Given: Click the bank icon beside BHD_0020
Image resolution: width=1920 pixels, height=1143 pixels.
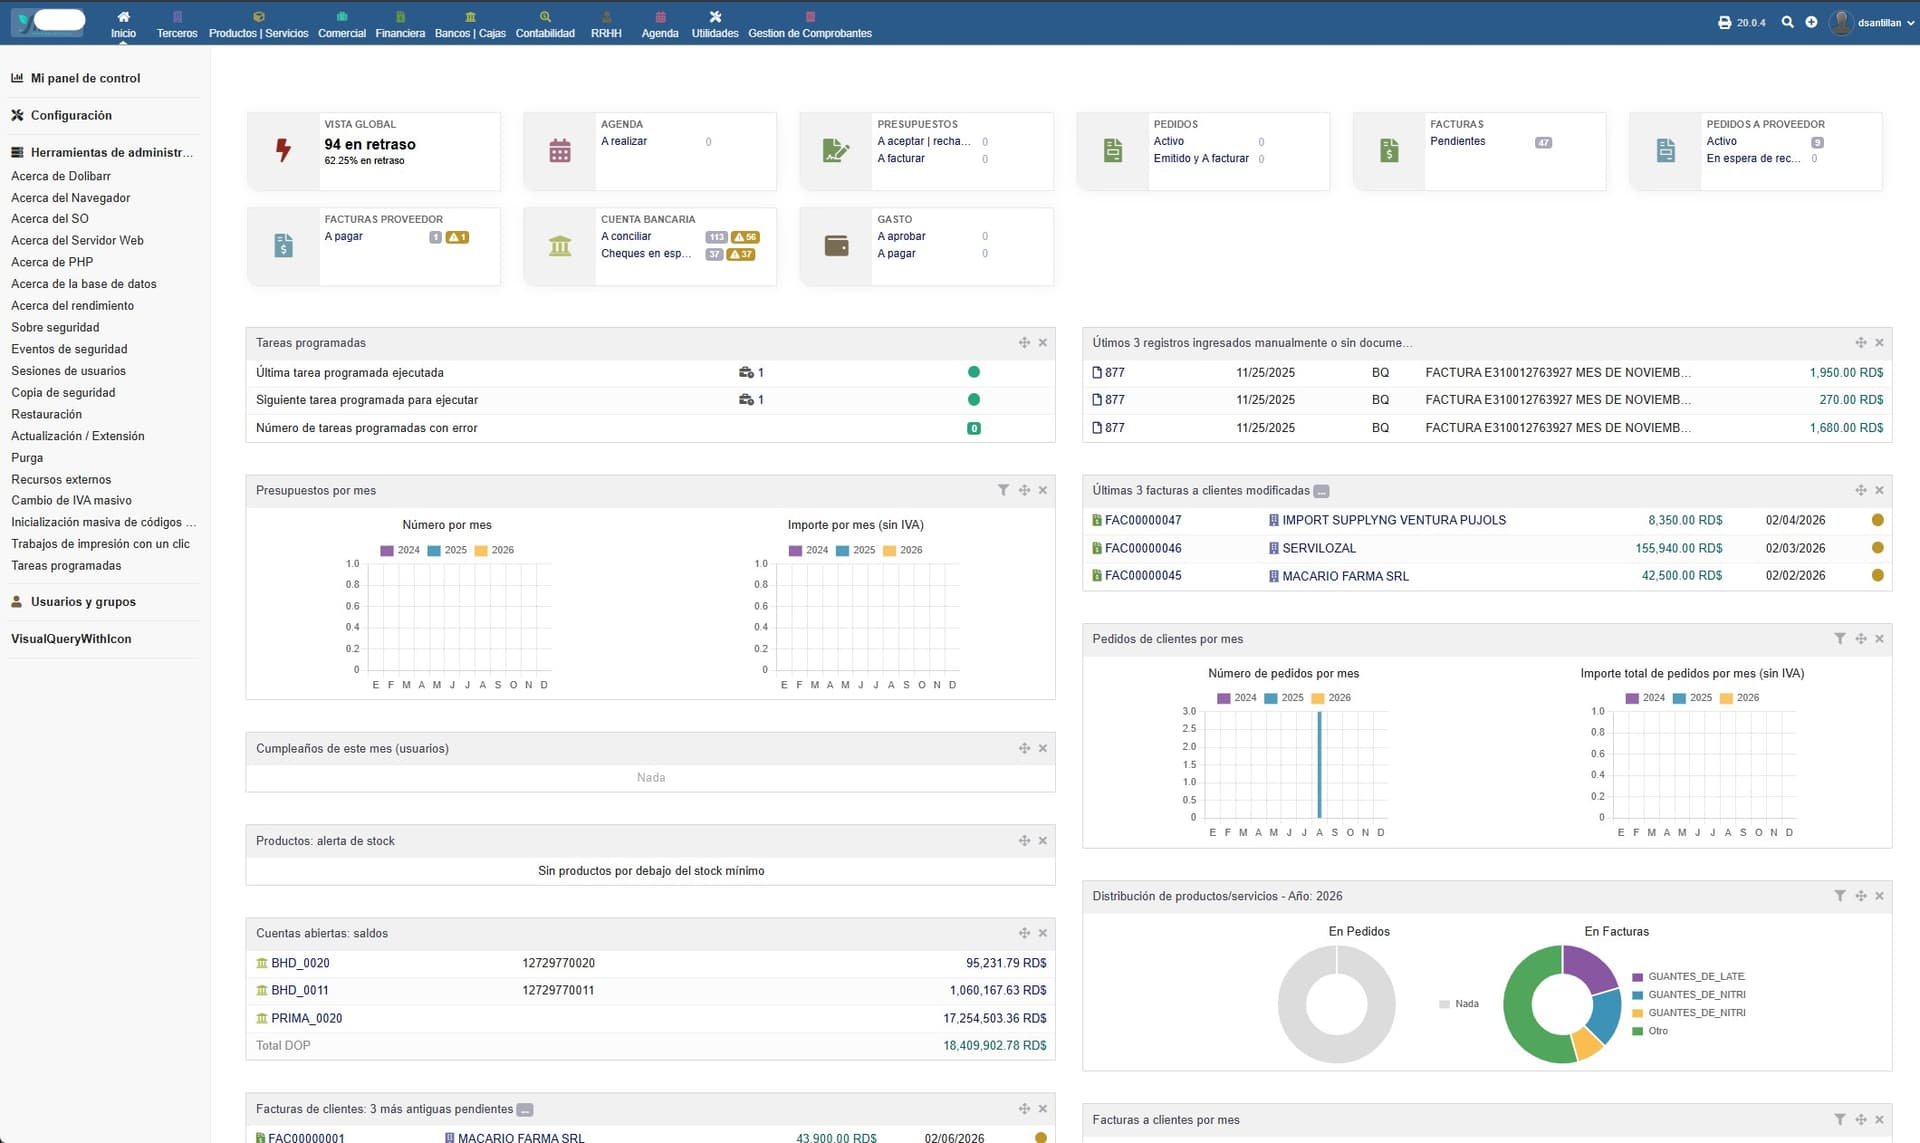Looking at the screenshot, I should click(x=261, y=963).
